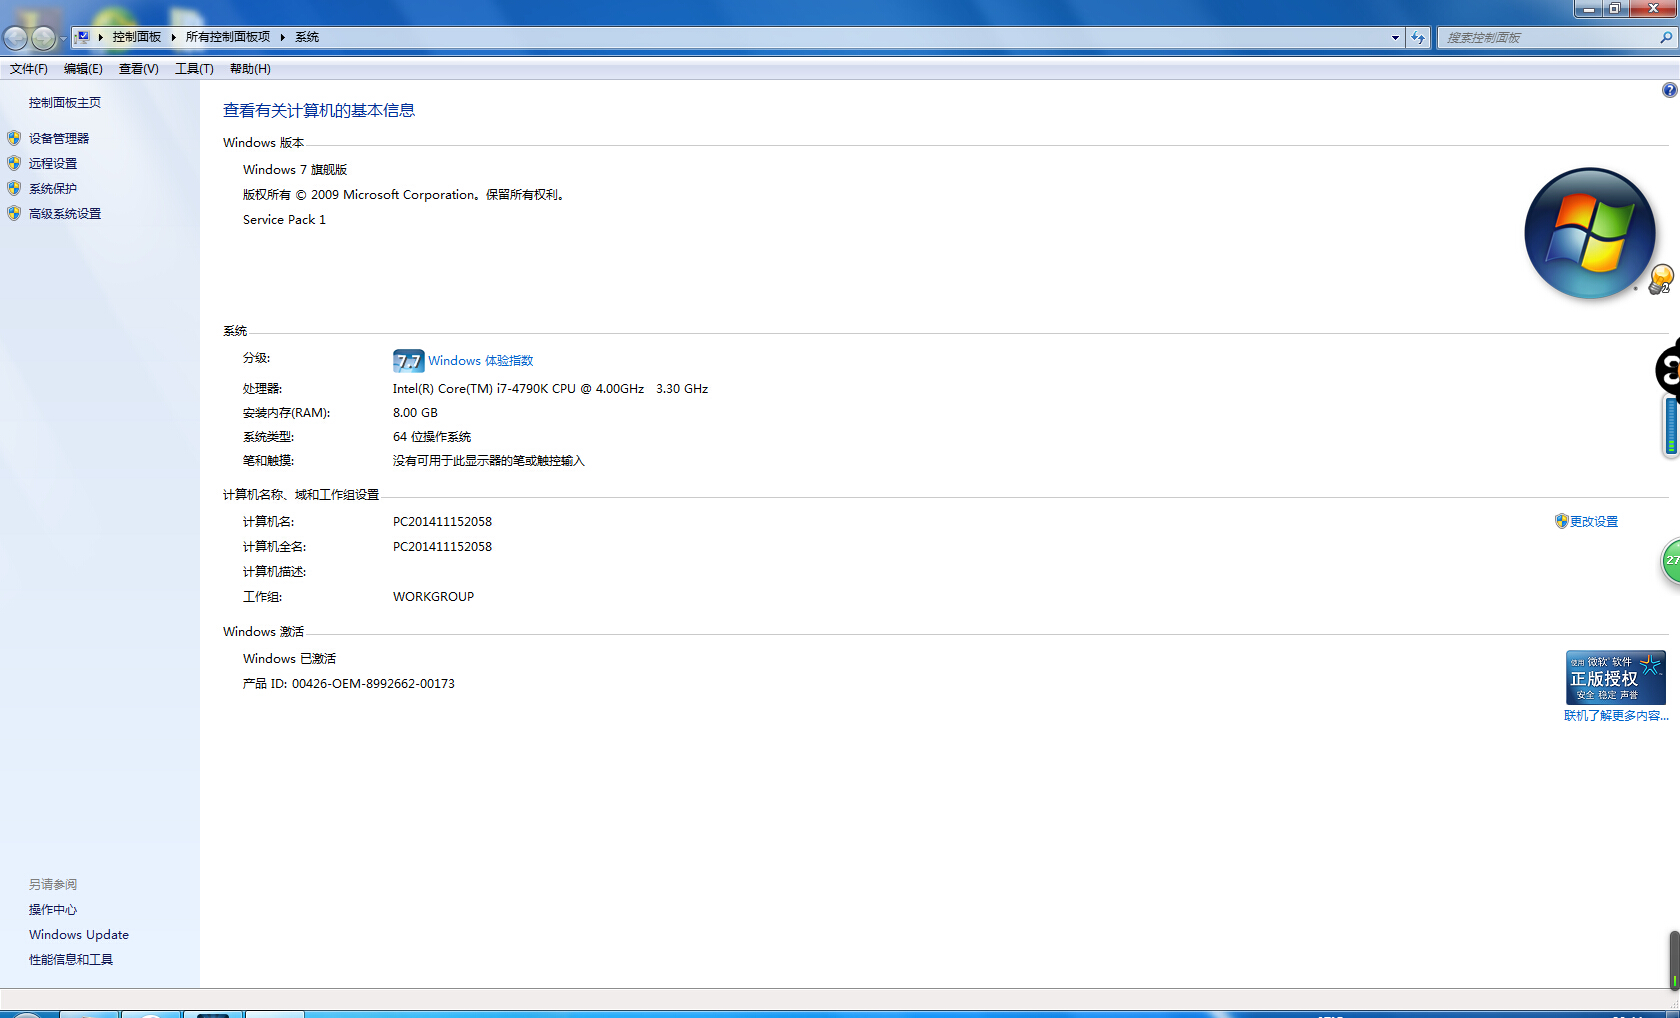Click the PC201411152058 value beside 计算机全名

tap(442, 547)
